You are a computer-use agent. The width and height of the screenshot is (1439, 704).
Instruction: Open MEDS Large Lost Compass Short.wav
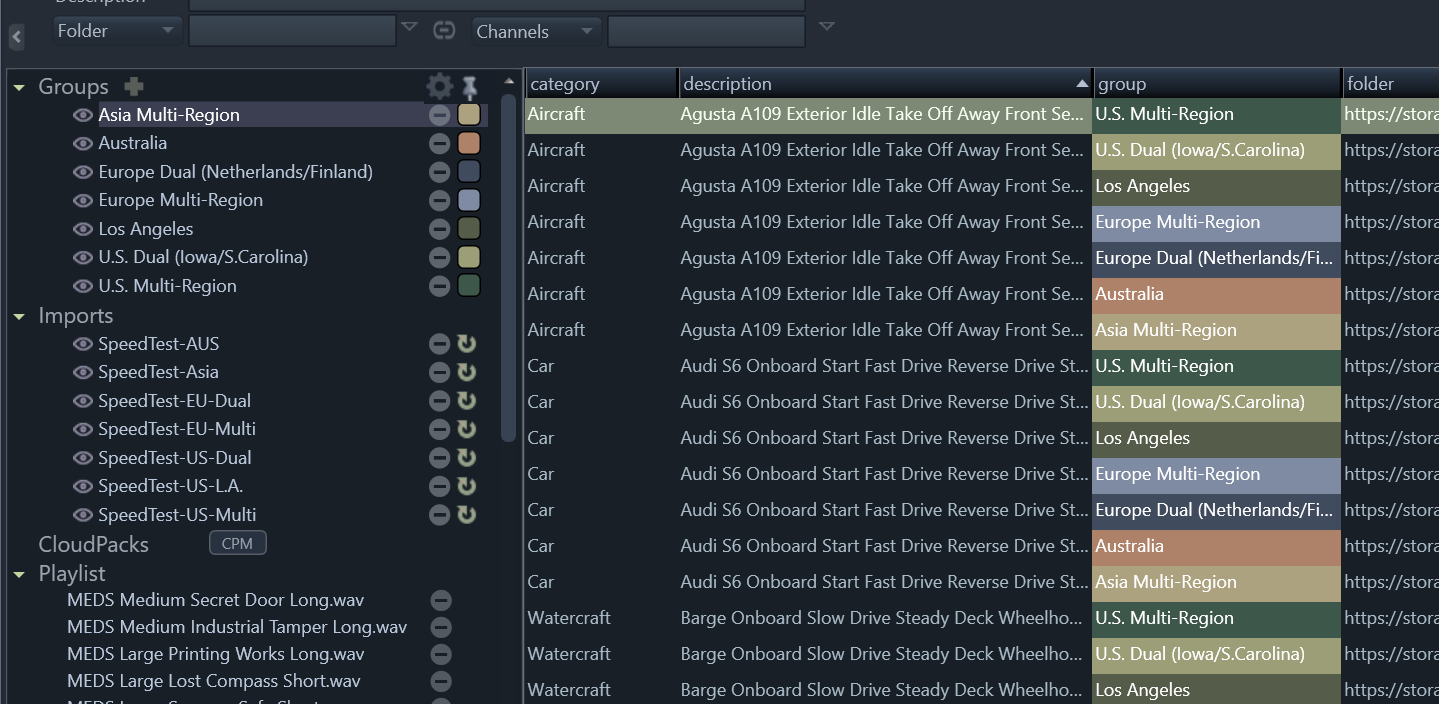[214, 681]
